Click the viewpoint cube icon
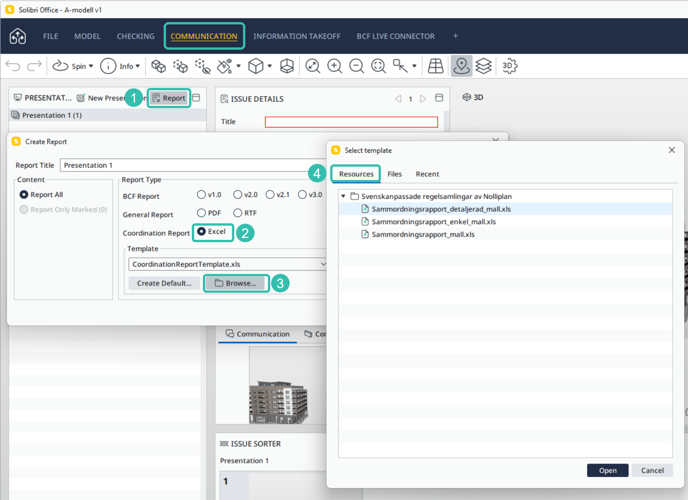This screenshot has width=688, height=500. click(x=255, y=66)
